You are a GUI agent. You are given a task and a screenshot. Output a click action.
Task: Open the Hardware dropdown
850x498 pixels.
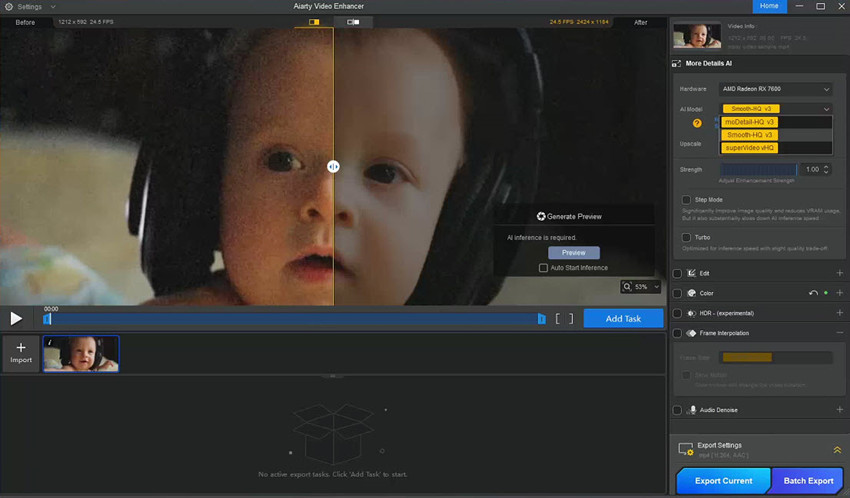click(776, 89)
